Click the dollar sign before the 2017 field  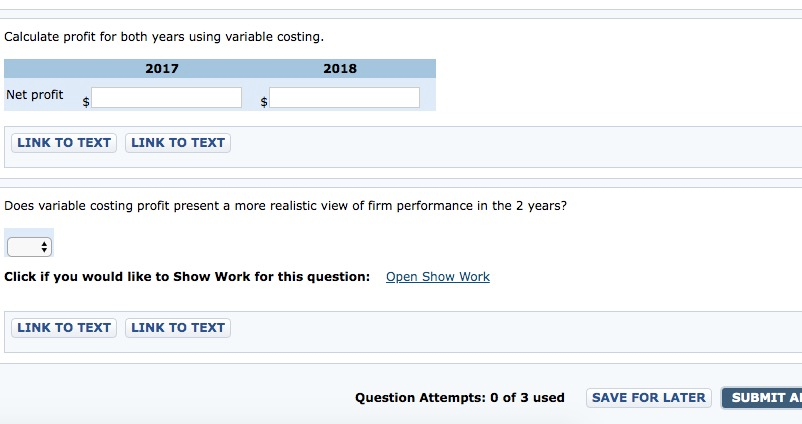[86, 102]
